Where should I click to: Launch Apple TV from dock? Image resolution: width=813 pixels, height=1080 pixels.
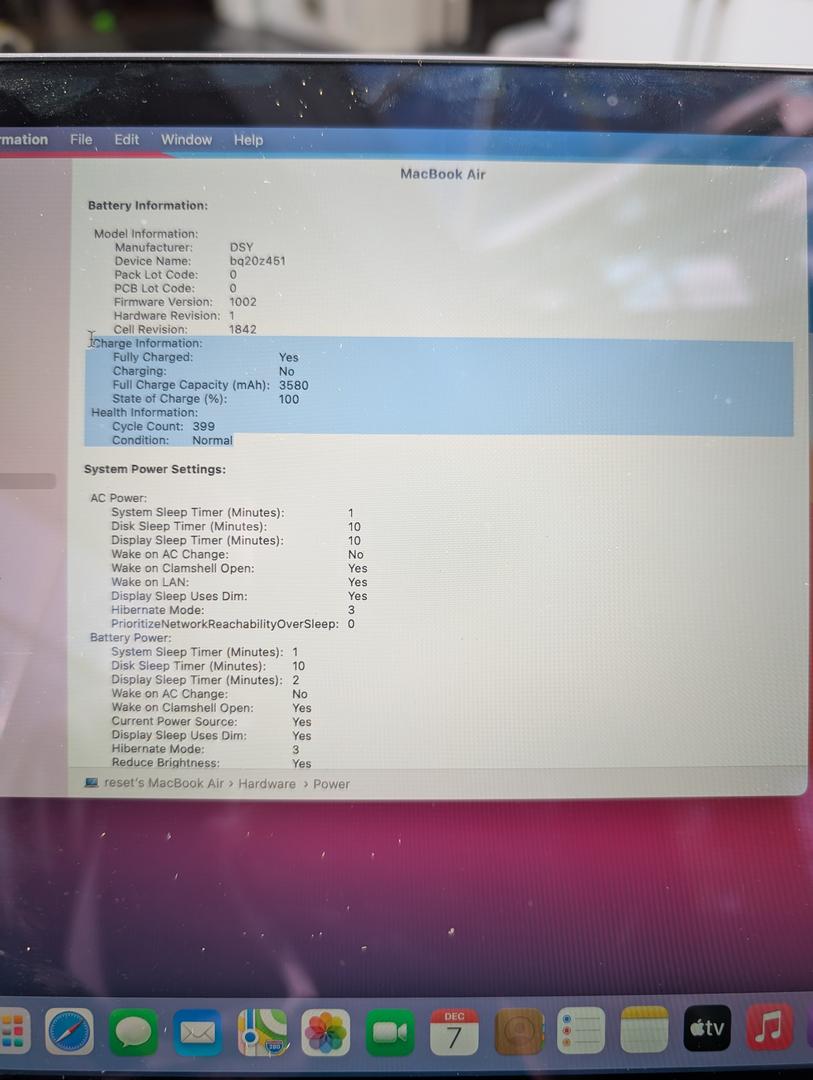click(x=707, y=1029)
